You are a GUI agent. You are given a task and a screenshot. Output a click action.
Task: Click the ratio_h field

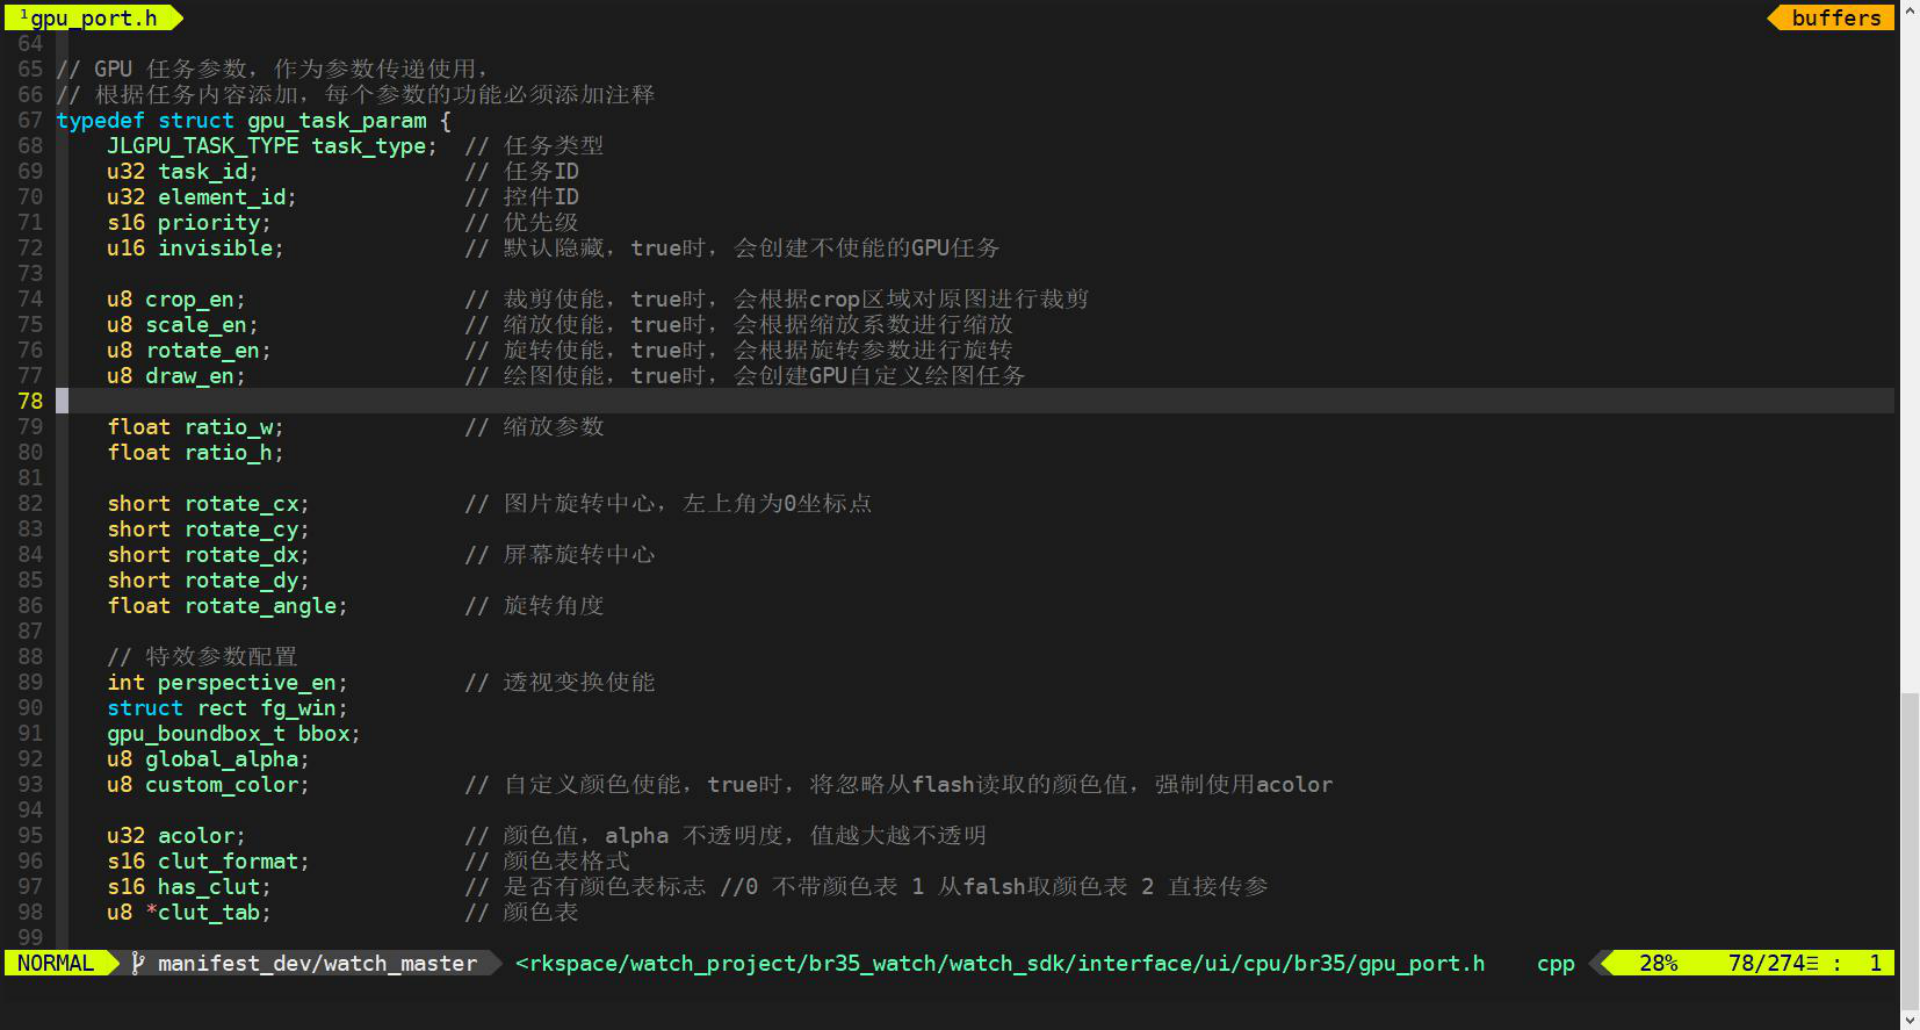click(x=229, y=453)
